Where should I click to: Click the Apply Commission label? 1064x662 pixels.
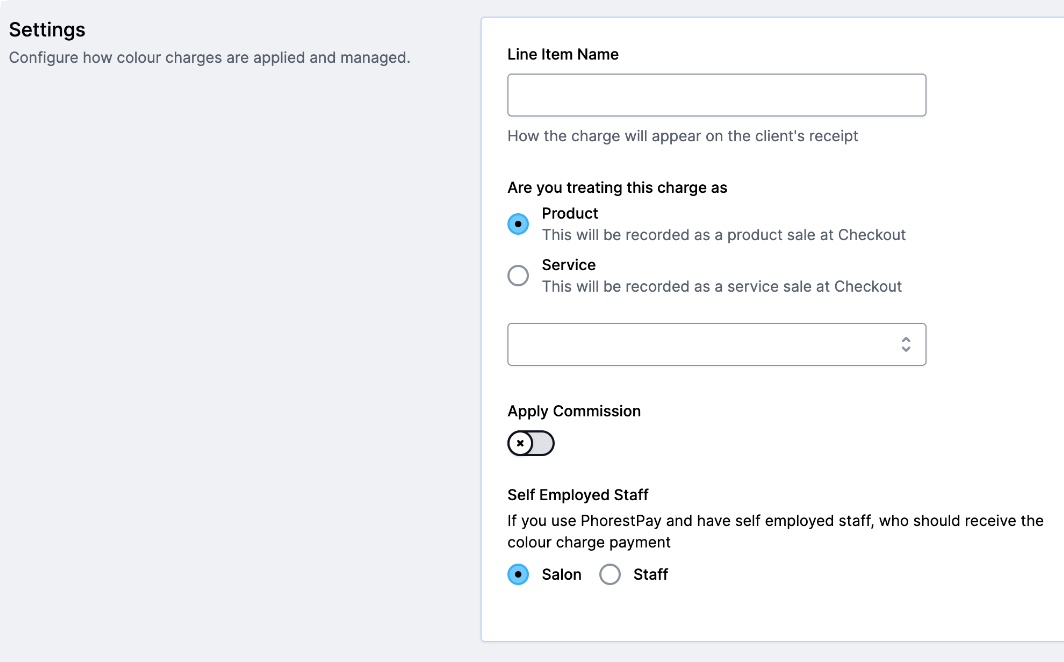click(x=574, y=411)
